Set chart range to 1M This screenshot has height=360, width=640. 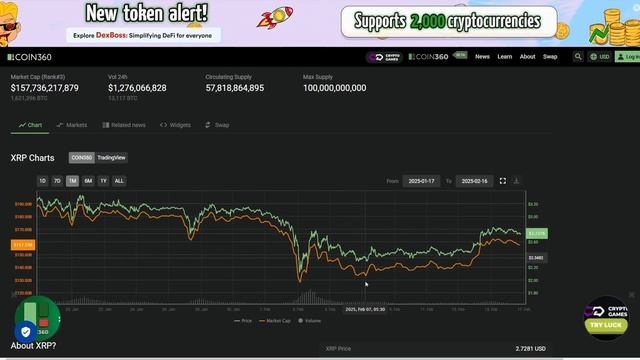[x=72, y=181]
